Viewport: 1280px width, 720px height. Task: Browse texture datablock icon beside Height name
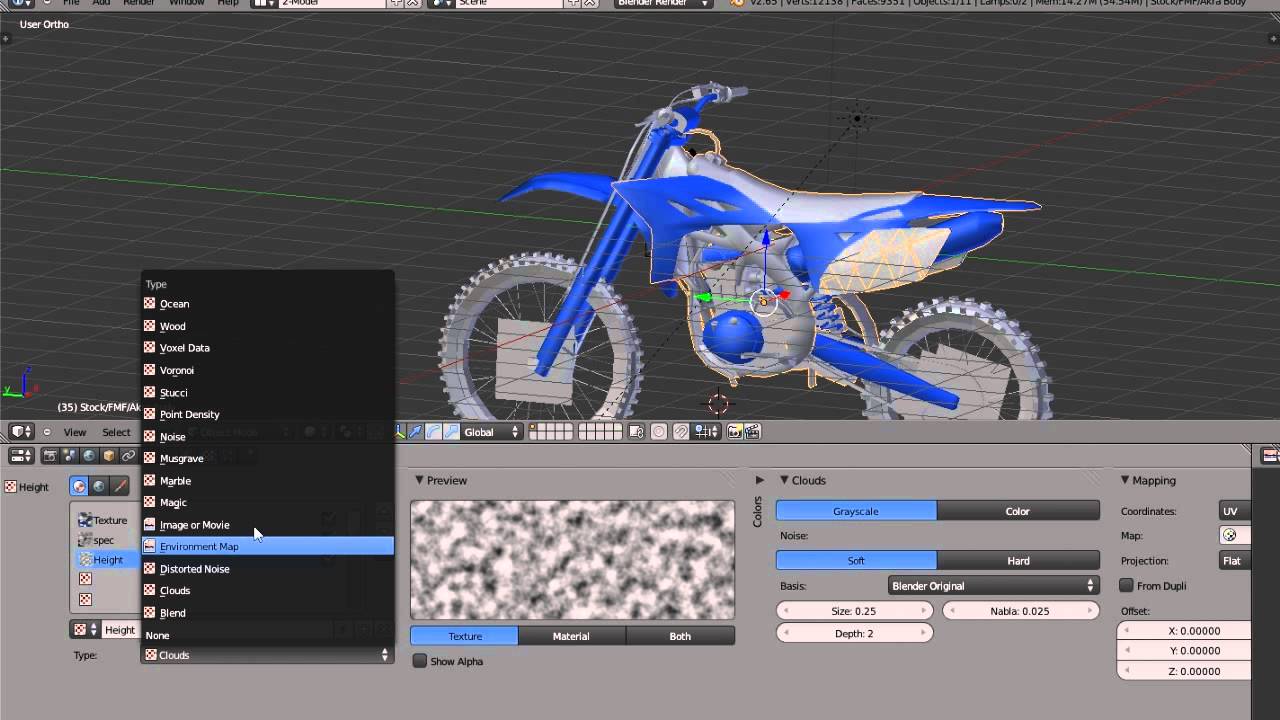click(x=84, y=629)
